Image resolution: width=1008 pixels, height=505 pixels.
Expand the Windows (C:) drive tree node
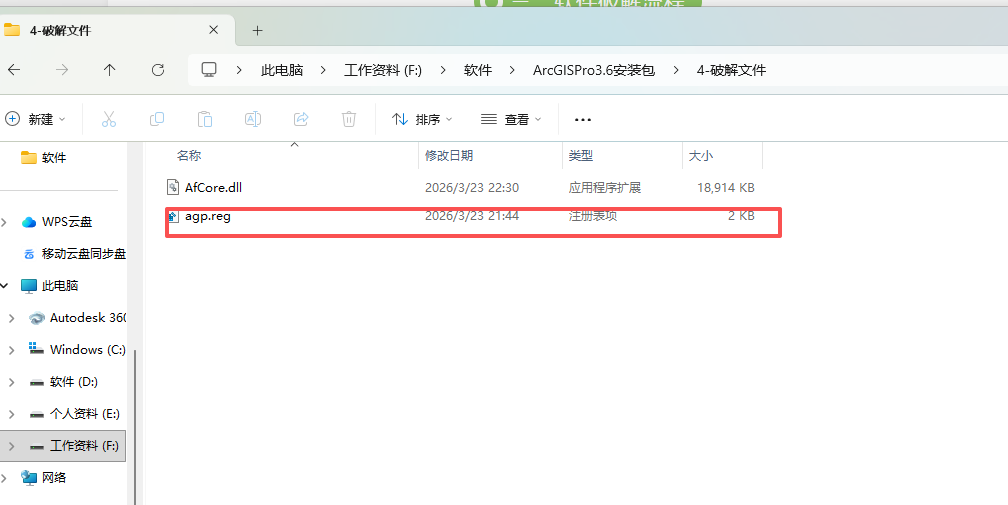click(11, 350)
